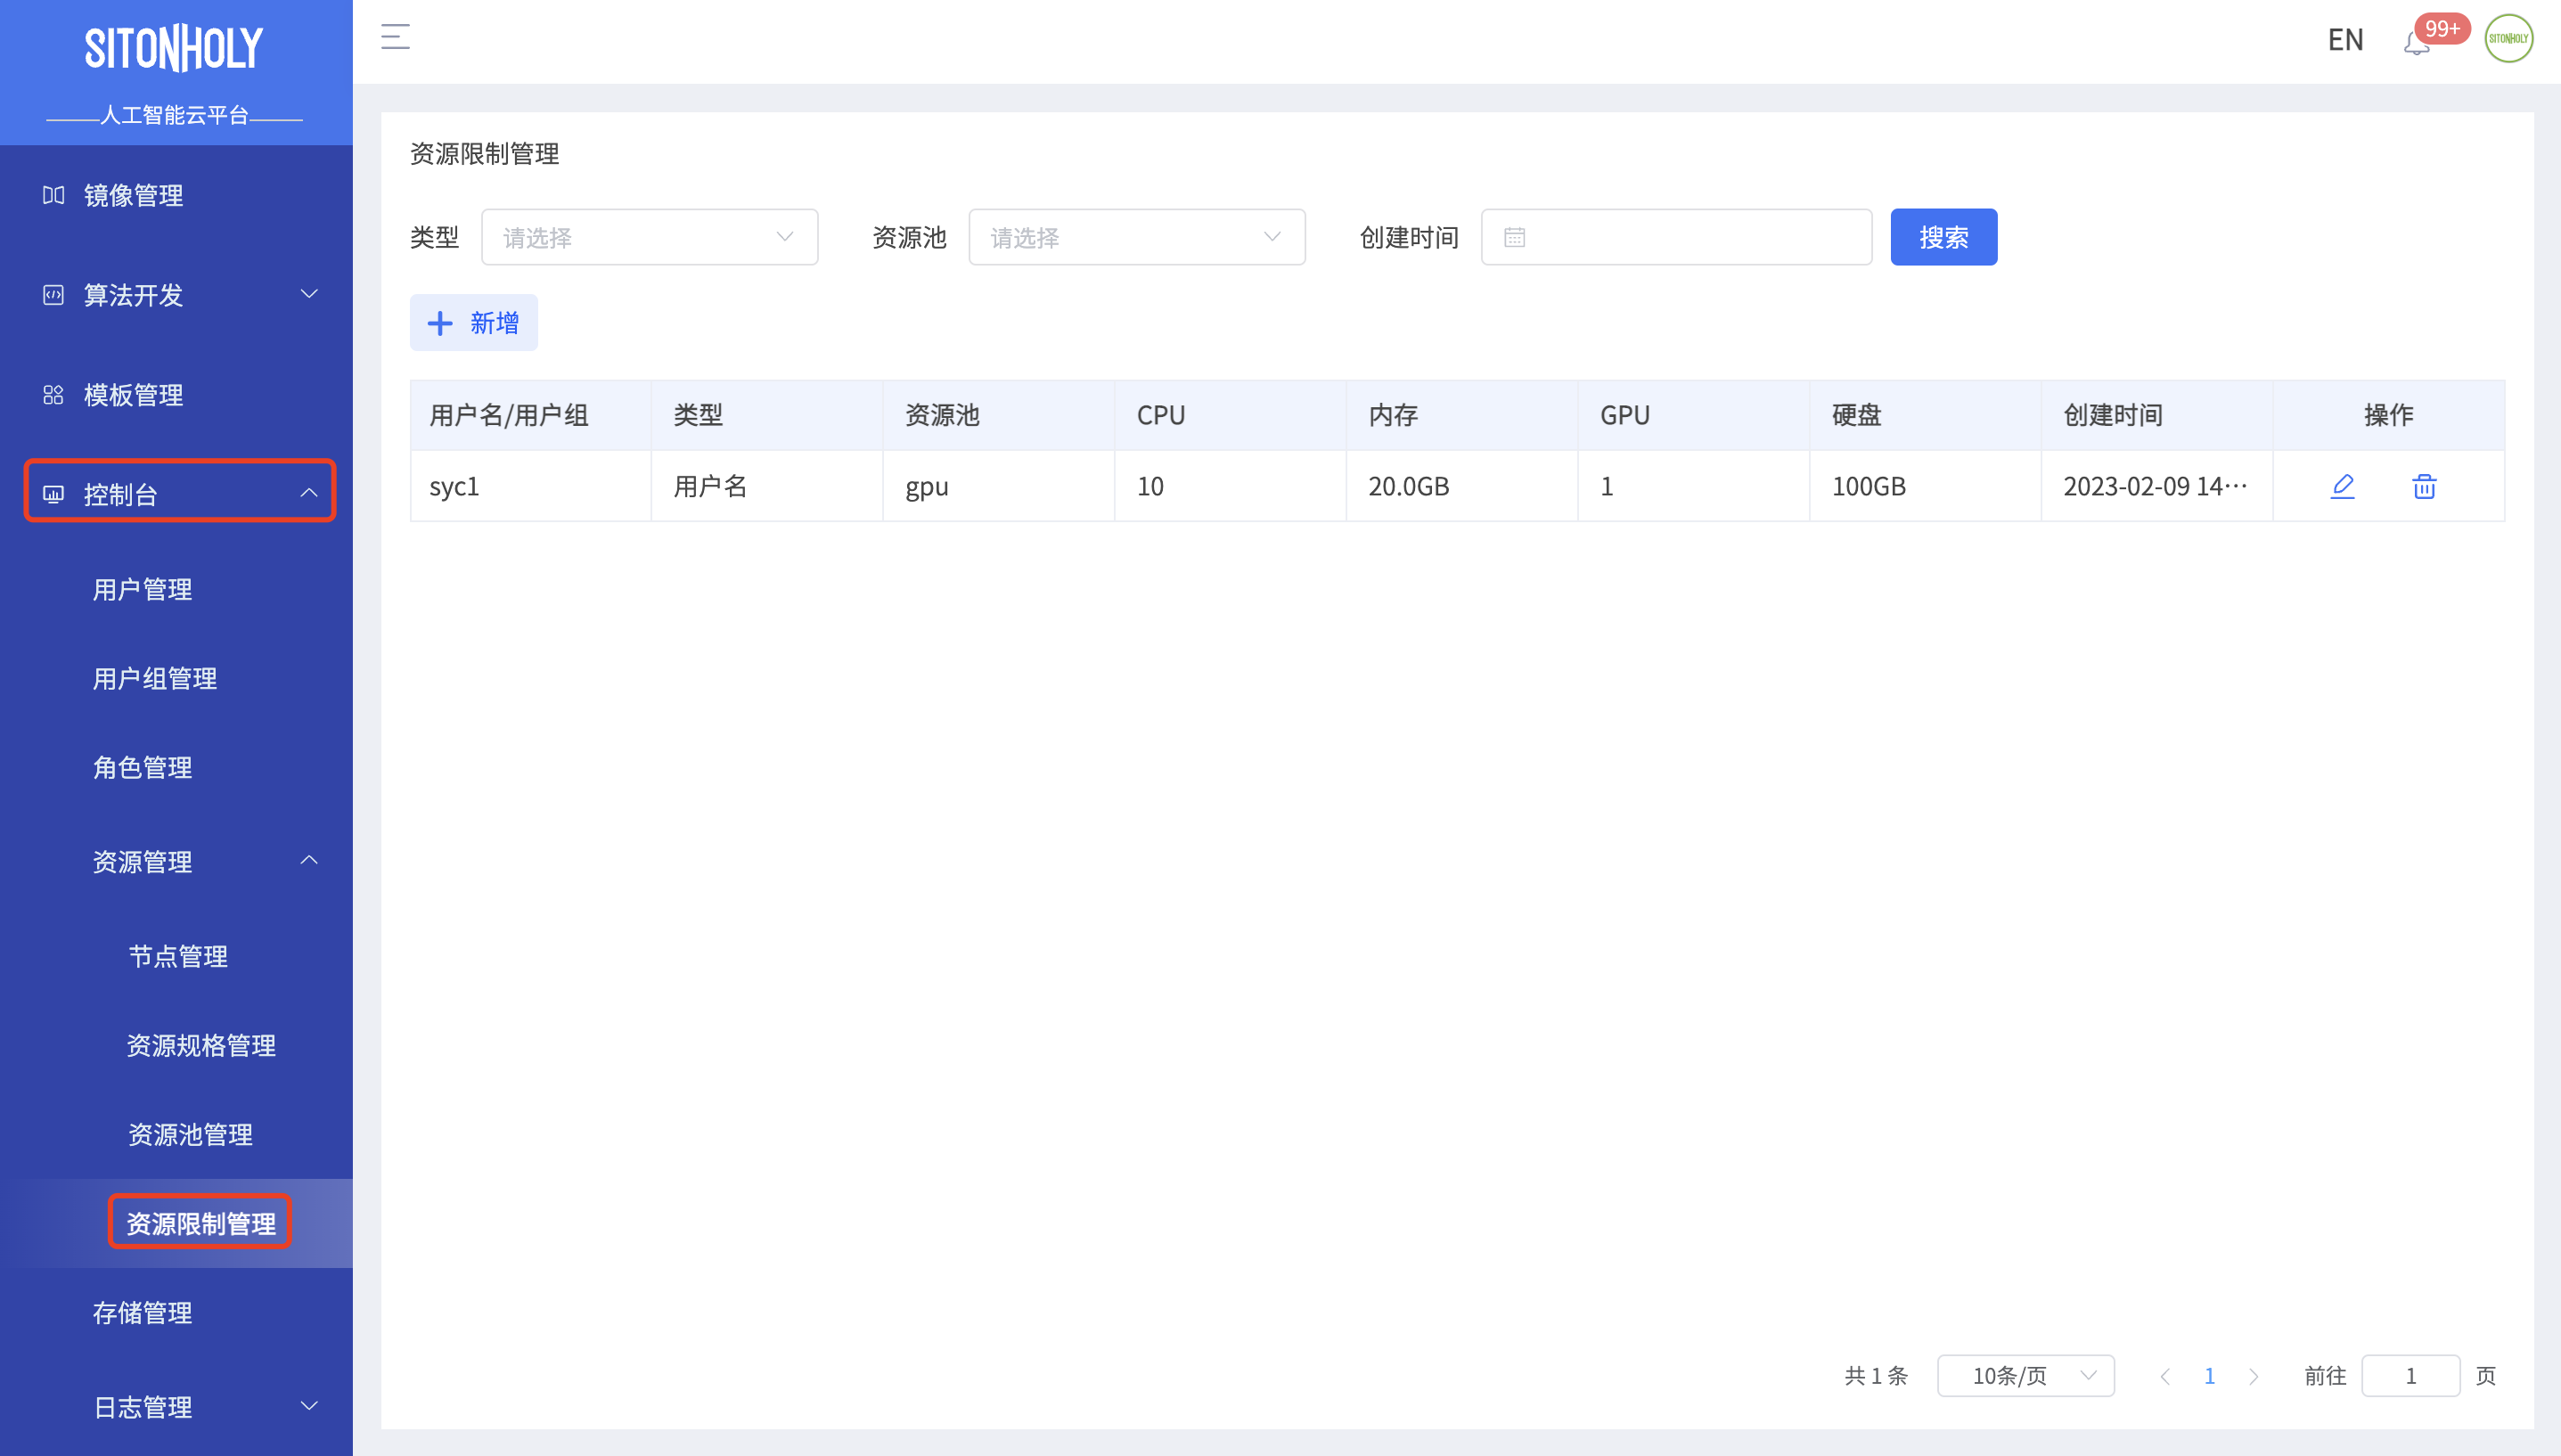Viewport: 2561px width, 1456px height.
Task: Expand the 算法开发 chevron
Action: [309, 294]
